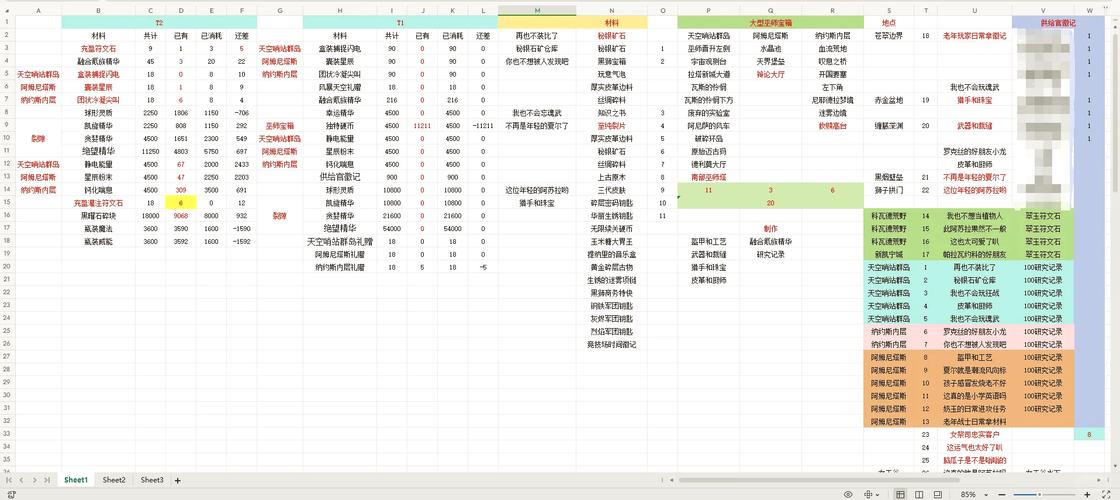Select the T2 merged header cell

(x=159, y=23)
